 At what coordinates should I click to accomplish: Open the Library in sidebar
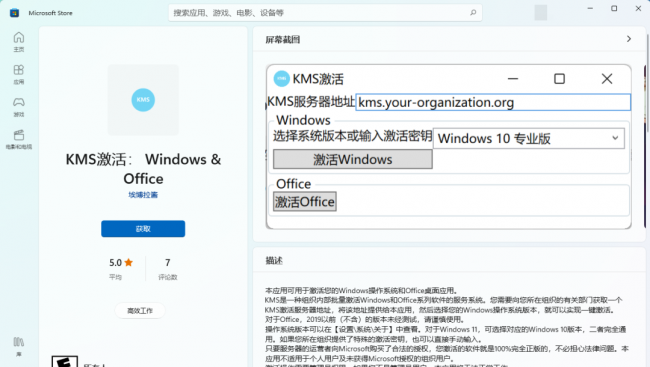click(x=19, y=347)
